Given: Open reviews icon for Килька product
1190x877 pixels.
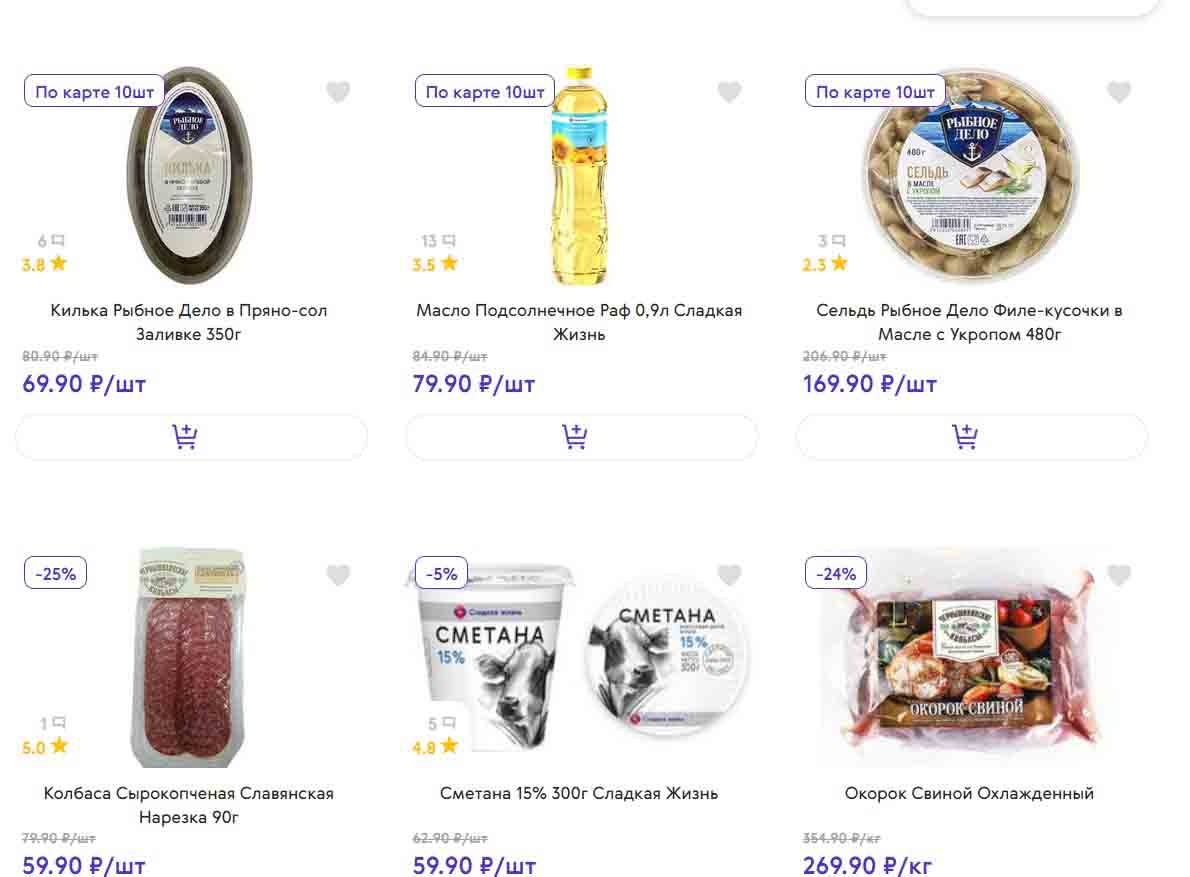Looking at the screenshot, I should [x=58, y=241].
